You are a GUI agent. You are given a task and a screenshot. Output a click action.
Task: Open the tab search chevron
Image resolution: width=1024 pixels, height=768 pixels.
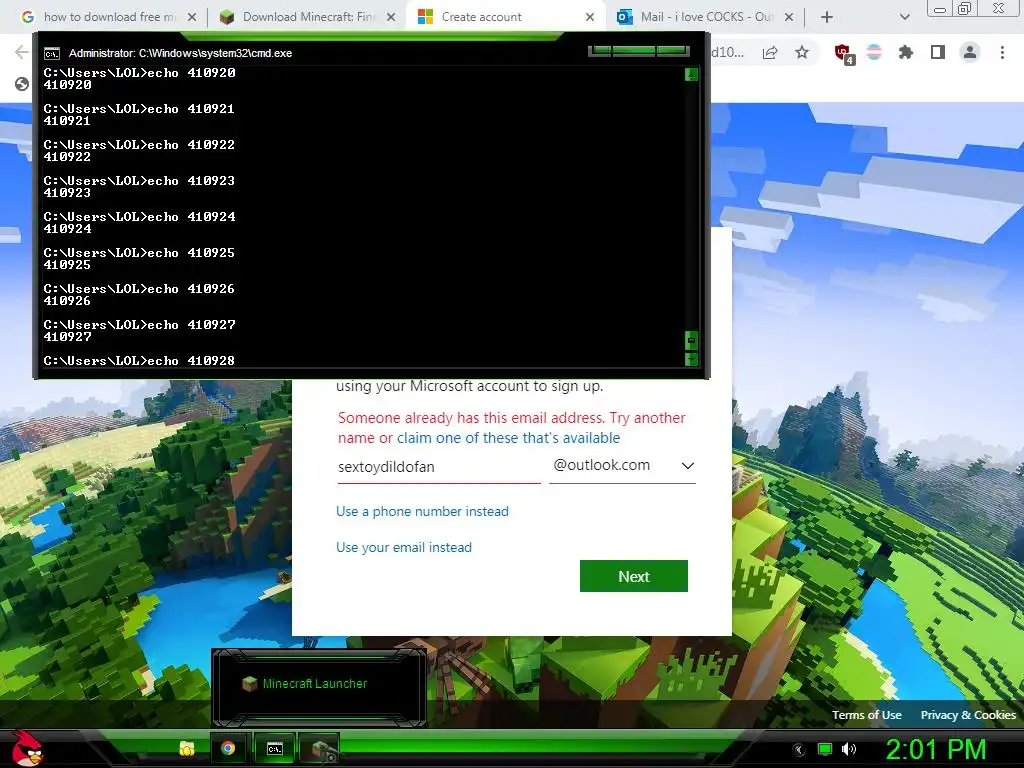[x=904, y=17]
